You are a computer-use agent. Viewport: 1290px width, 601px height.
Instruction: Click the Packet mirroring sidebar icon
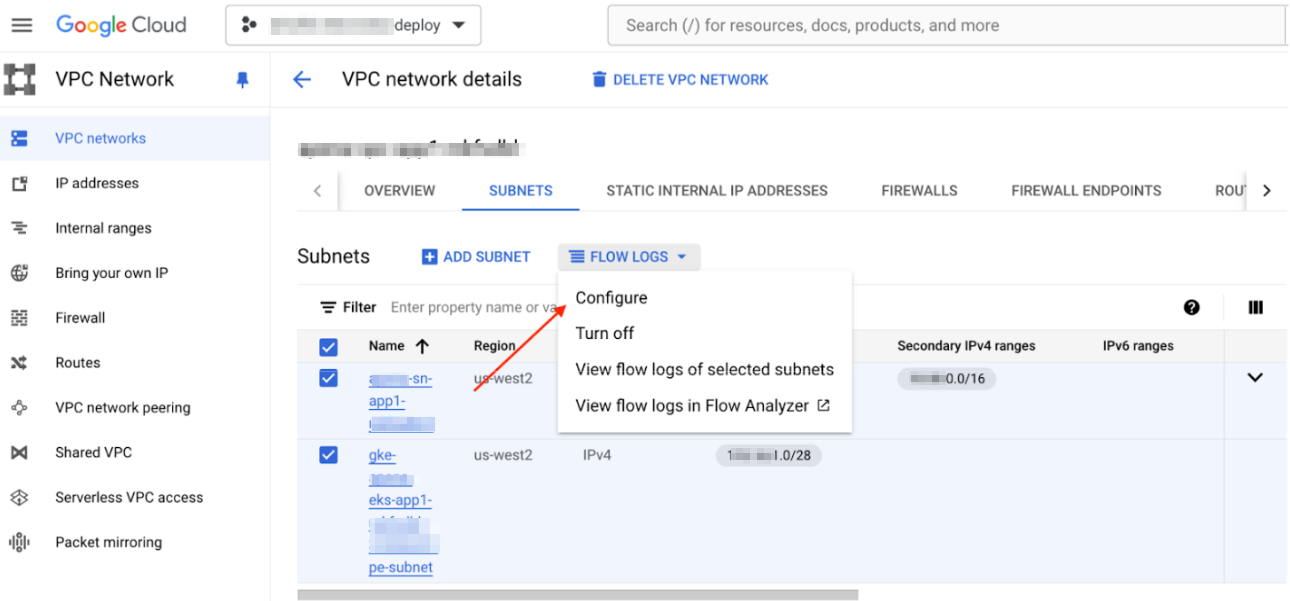pos(19,543)
